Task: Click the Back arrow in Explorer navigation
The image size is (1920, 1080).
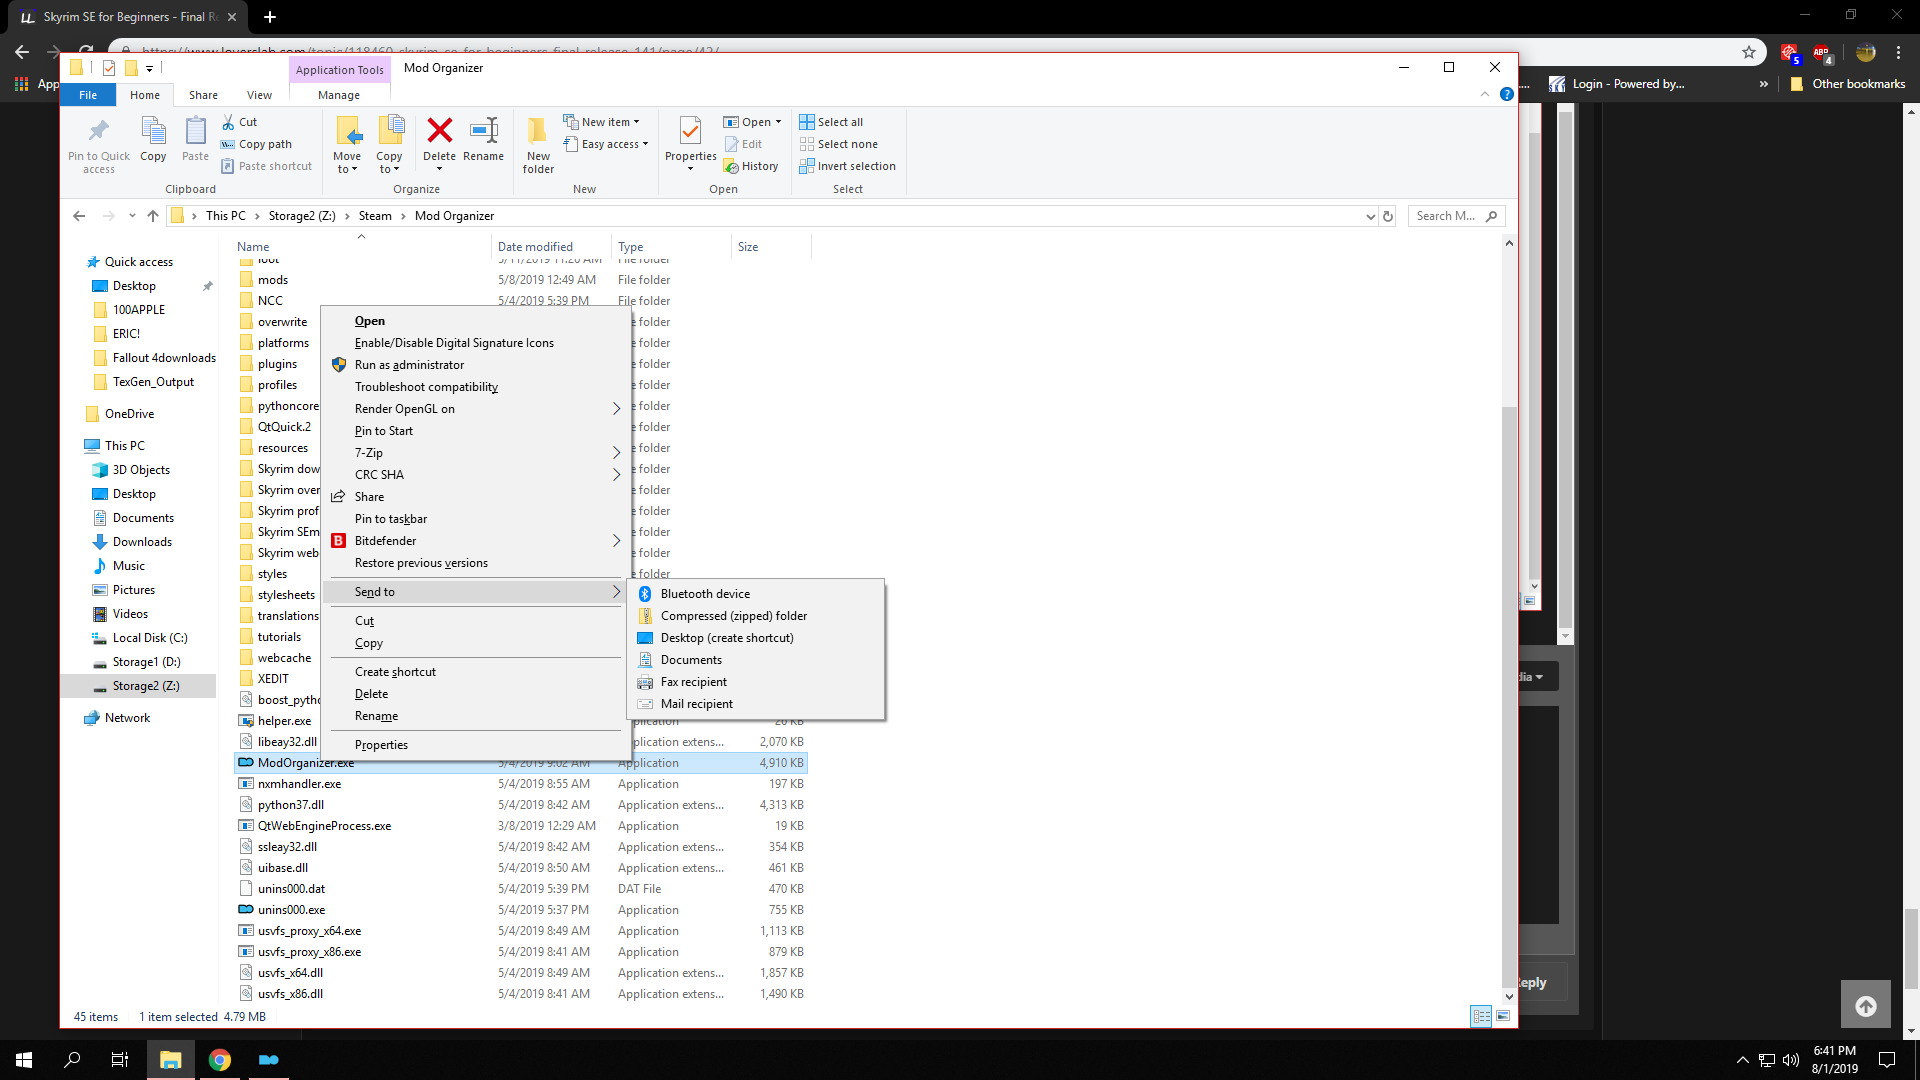Action: (79, 216)
